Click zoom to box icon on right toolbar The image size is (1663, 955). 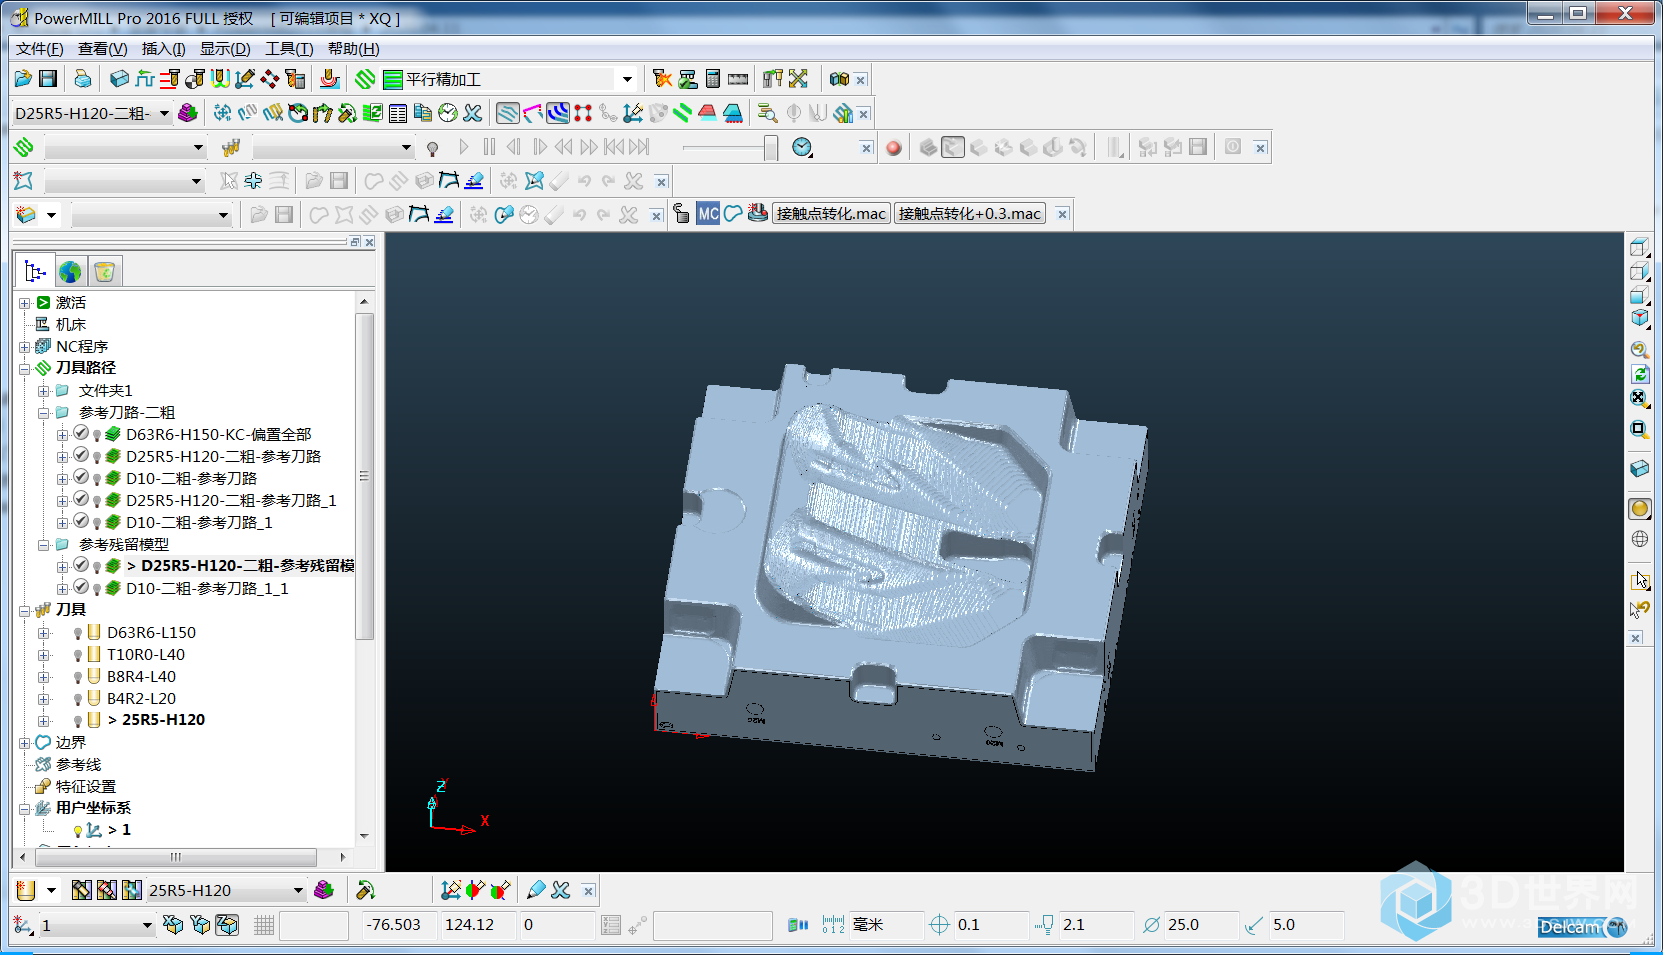(x=1639, y=429)
